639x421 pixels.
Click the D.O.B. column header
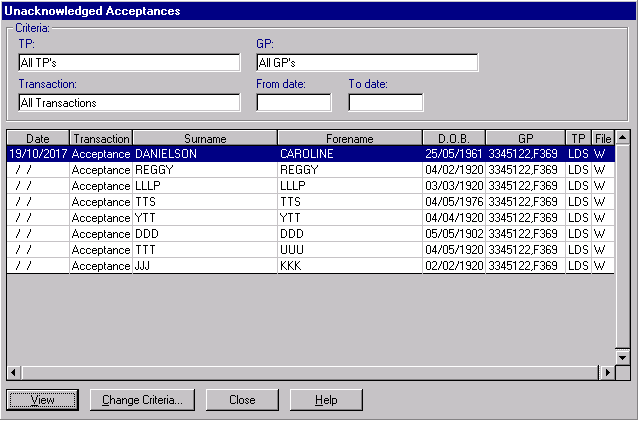(x=453, y=138)
